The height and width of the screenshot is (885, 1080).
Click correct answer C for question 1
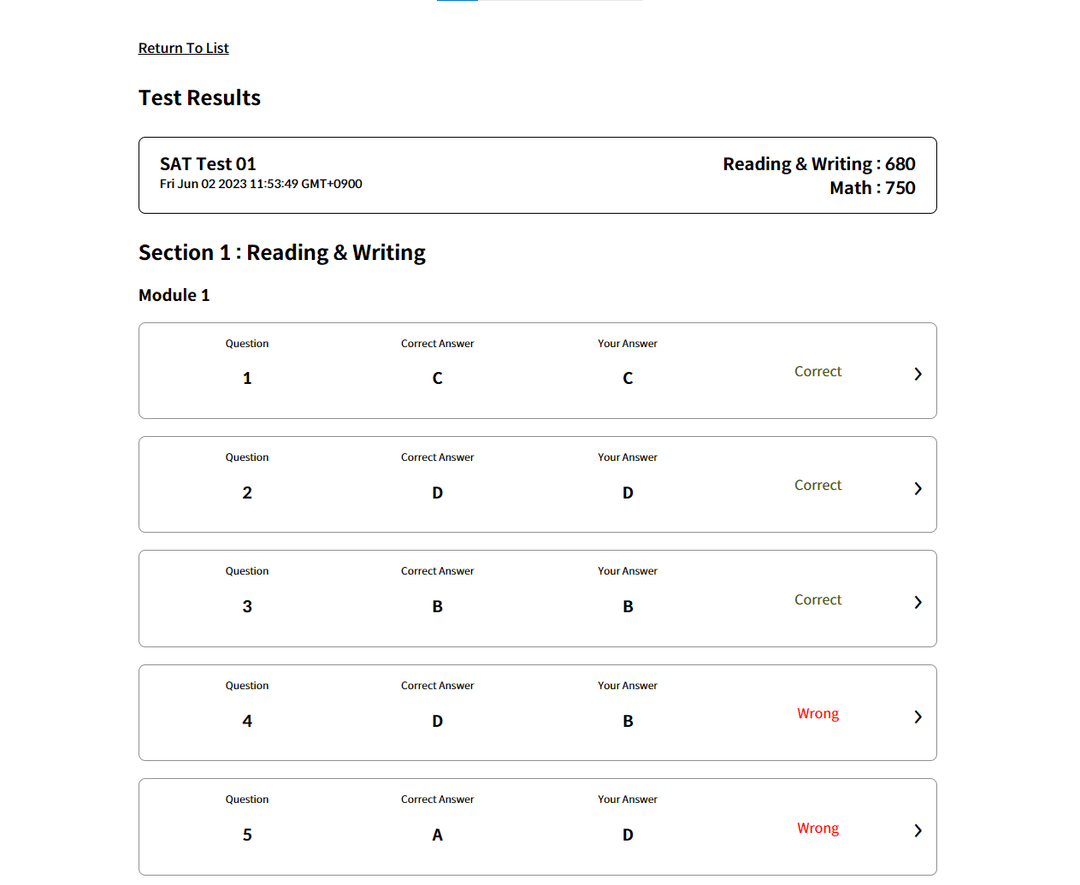point(437,378)
